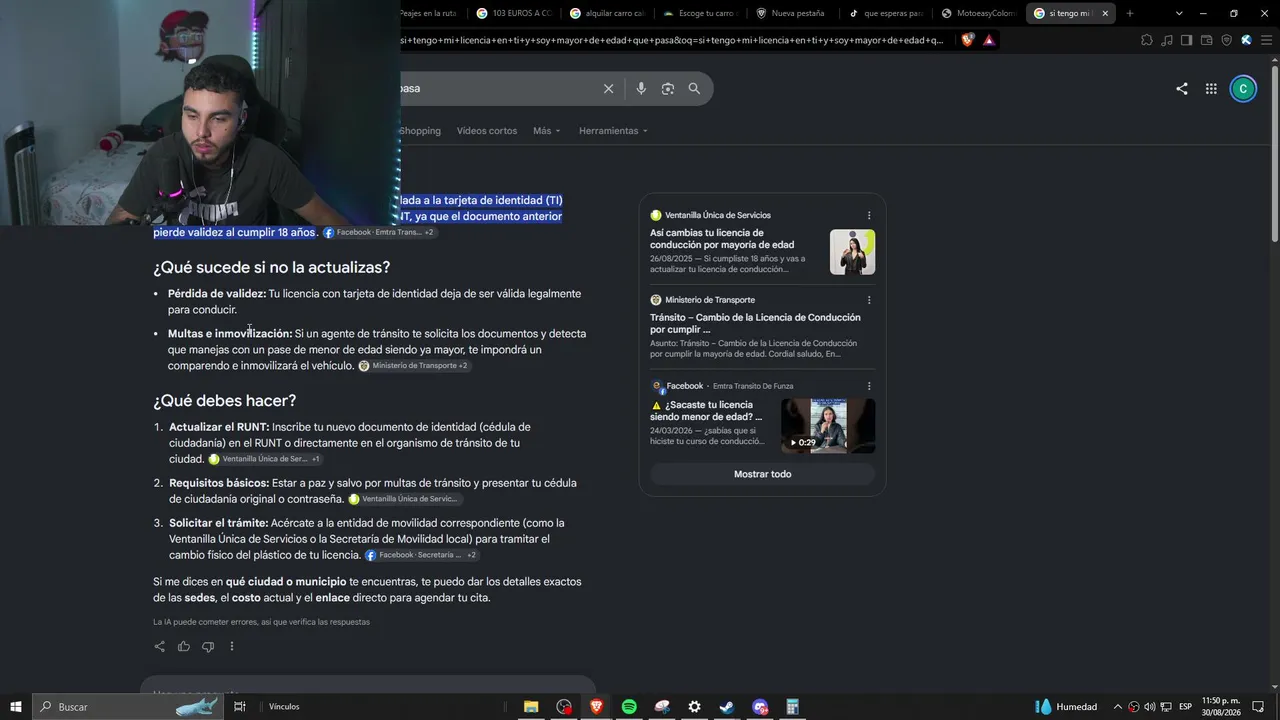Open Task View on the taskbar
1280x720 pixels.
click(x=240, y=707)
